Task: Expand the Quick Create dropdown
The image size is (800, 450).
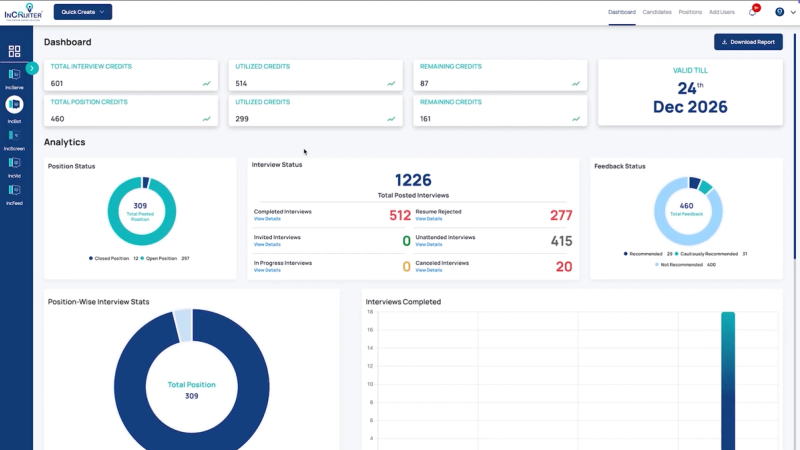Action: 83,12
